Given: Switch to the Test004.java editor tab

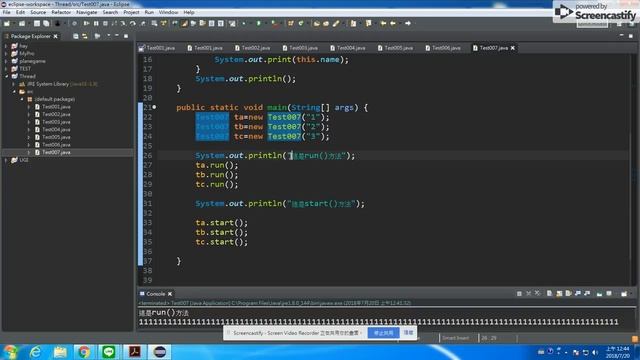Looking at the screenshot, I should (x=348, y=48).
